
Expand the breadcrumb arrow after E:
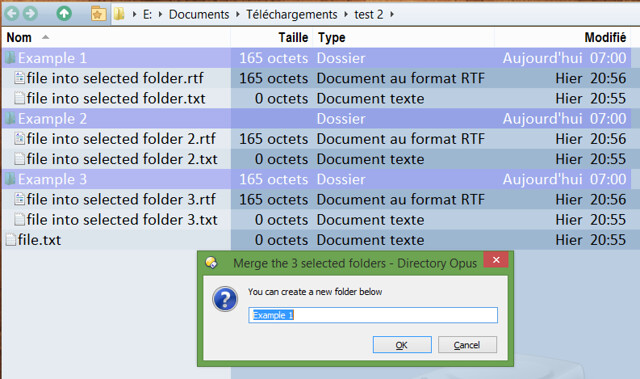click(x=160, y=14)
